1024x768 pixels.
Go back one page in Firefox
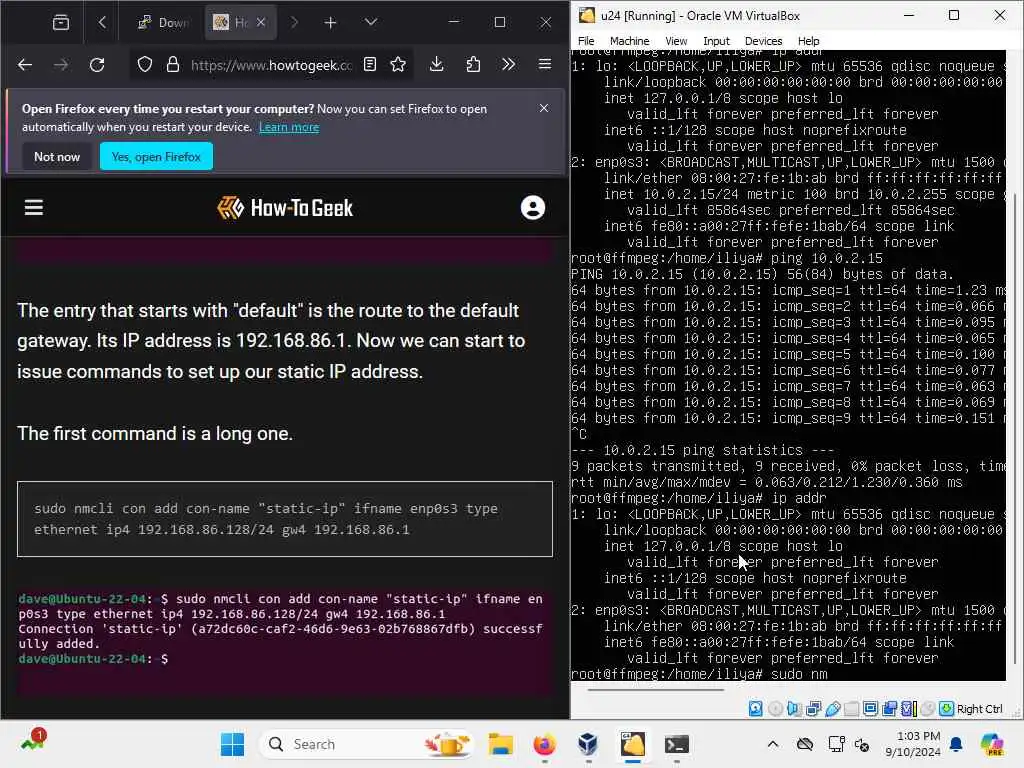click(25, 65)
